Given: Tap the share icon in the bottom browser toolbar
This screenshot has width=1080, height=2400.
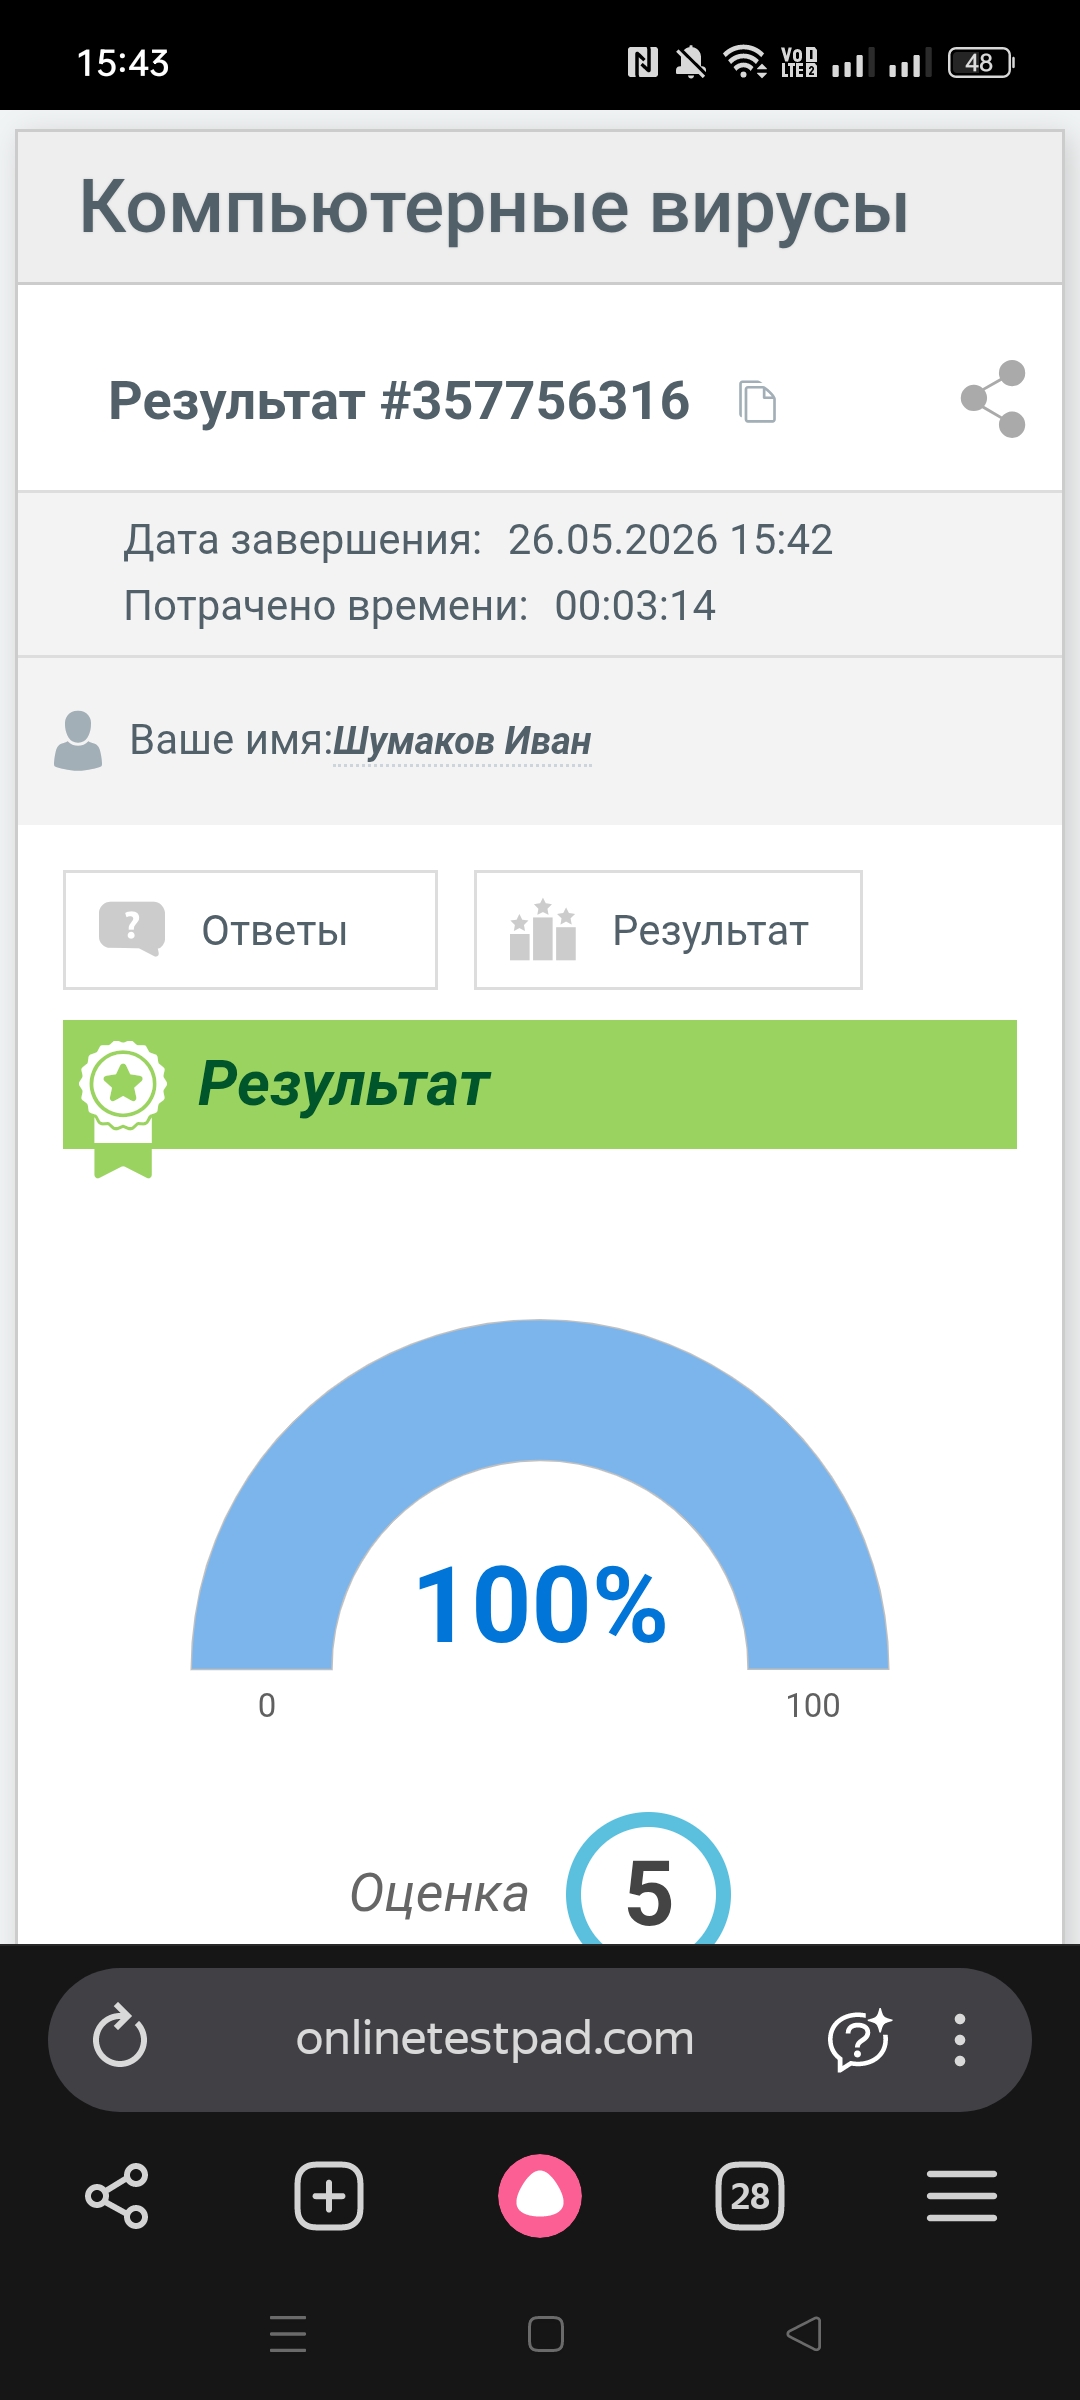Looking at the screenshot, I should 117,2196.
